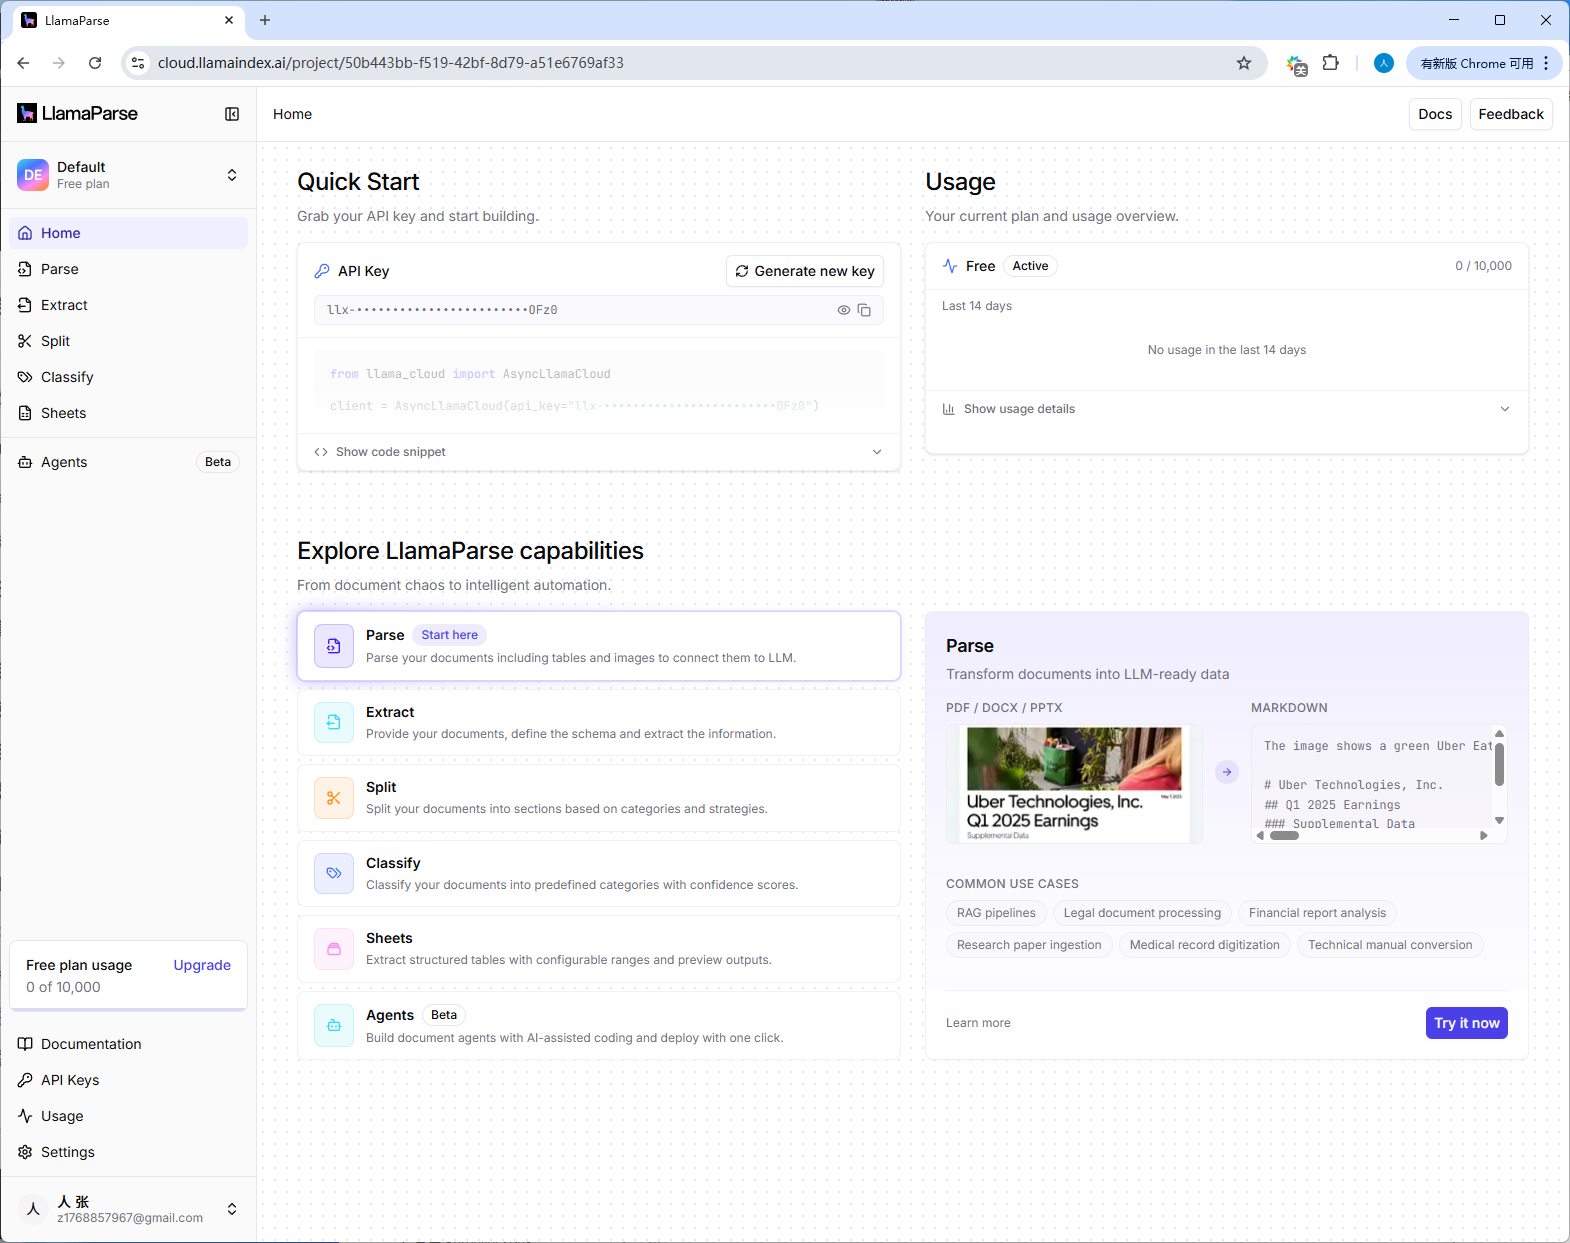The width and height of the screenshot is (1570, 1243).
Task: Select the Technical manual conversion tag
Action: 1390,945
